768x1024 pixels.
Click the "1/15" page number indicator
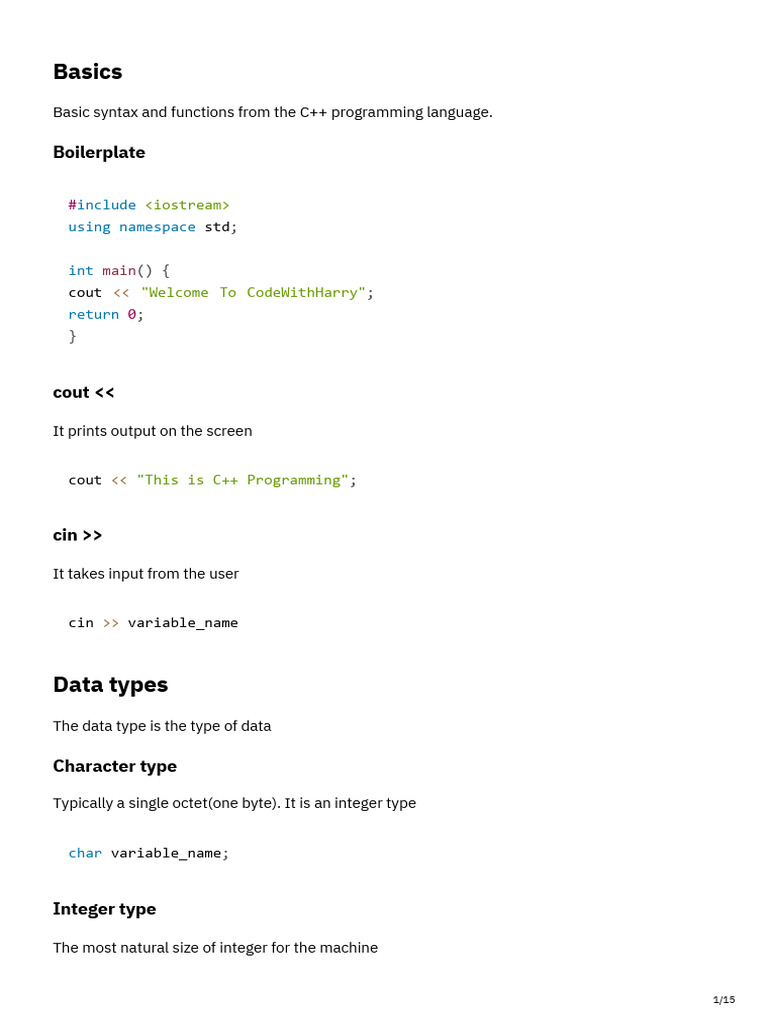pos(724,1000)
